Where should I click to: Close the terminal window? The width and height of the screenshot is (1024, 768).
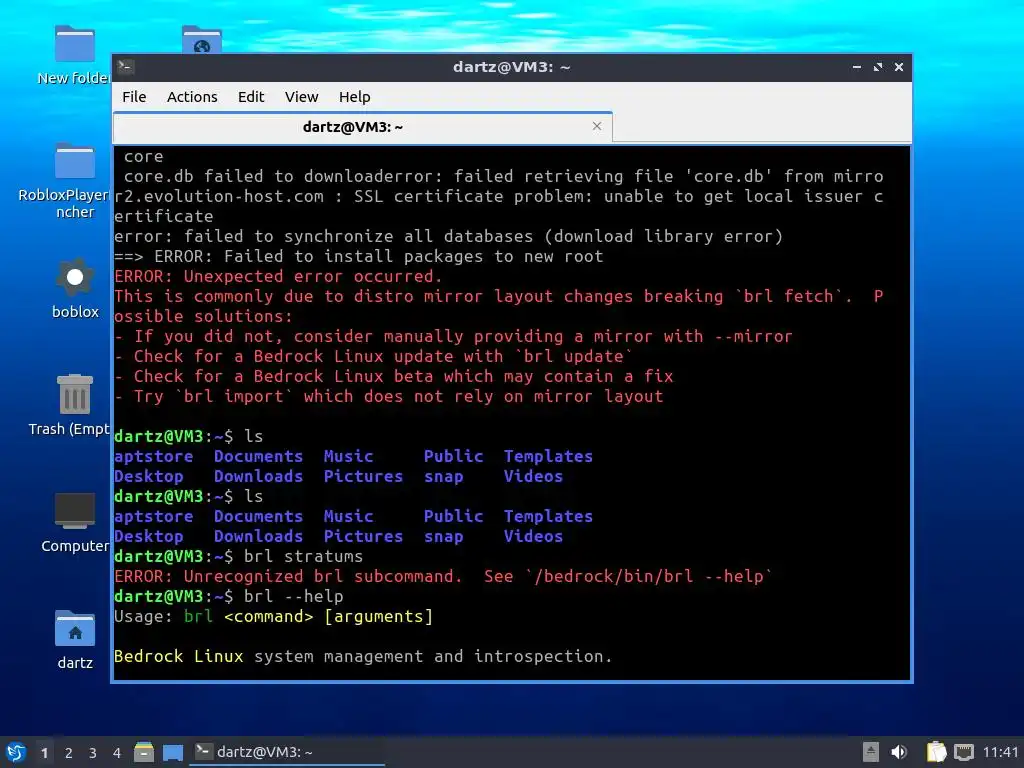click(x=899, y=67)
